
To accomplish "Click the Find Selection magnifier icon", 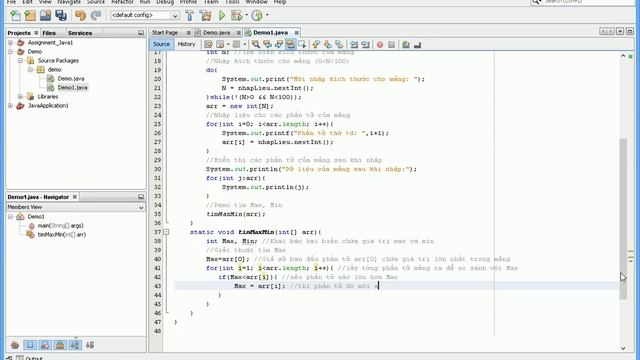I will (x=256, y=44).
